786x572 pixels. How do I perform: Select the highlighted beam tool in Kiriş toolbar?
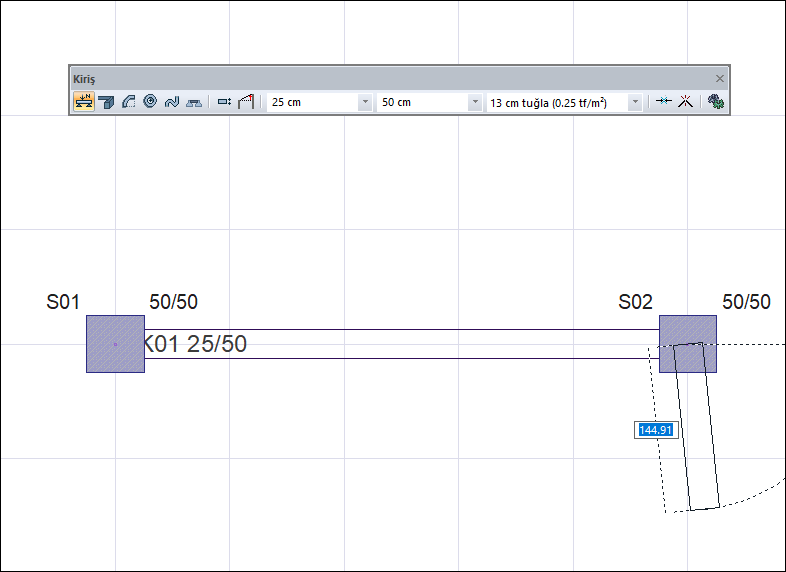(x=84, y=102)
